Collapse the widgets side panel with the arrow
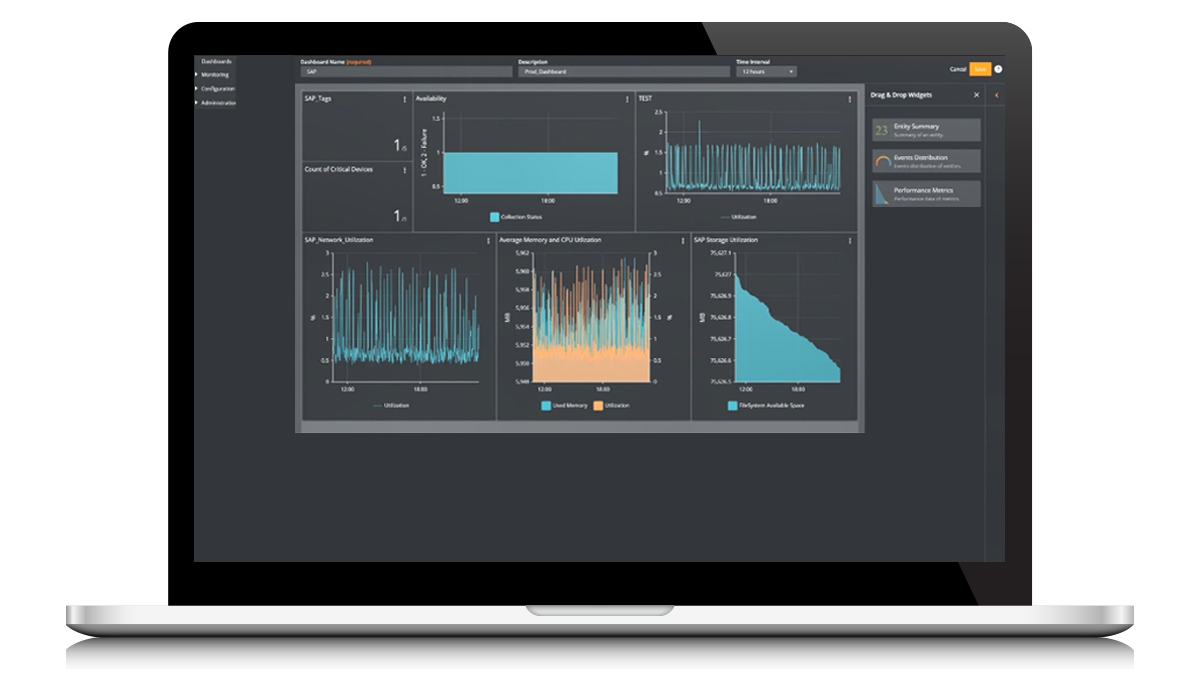Image resolution: width=1200 pixels, height=690 pixels. point(996,95)
